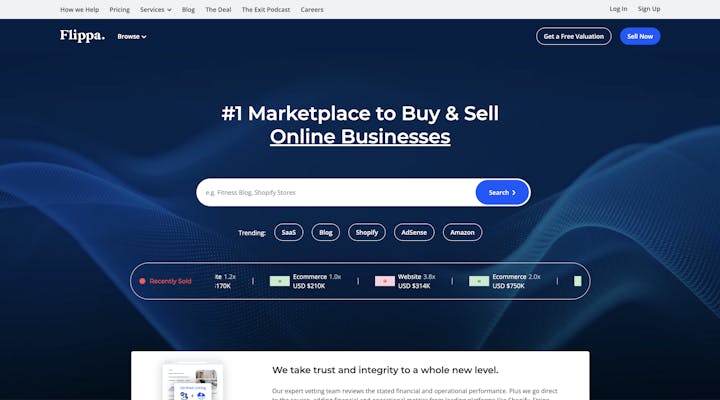Focus the business search input field
Viewport: 720px width, 400px height.
pos(337,192)
